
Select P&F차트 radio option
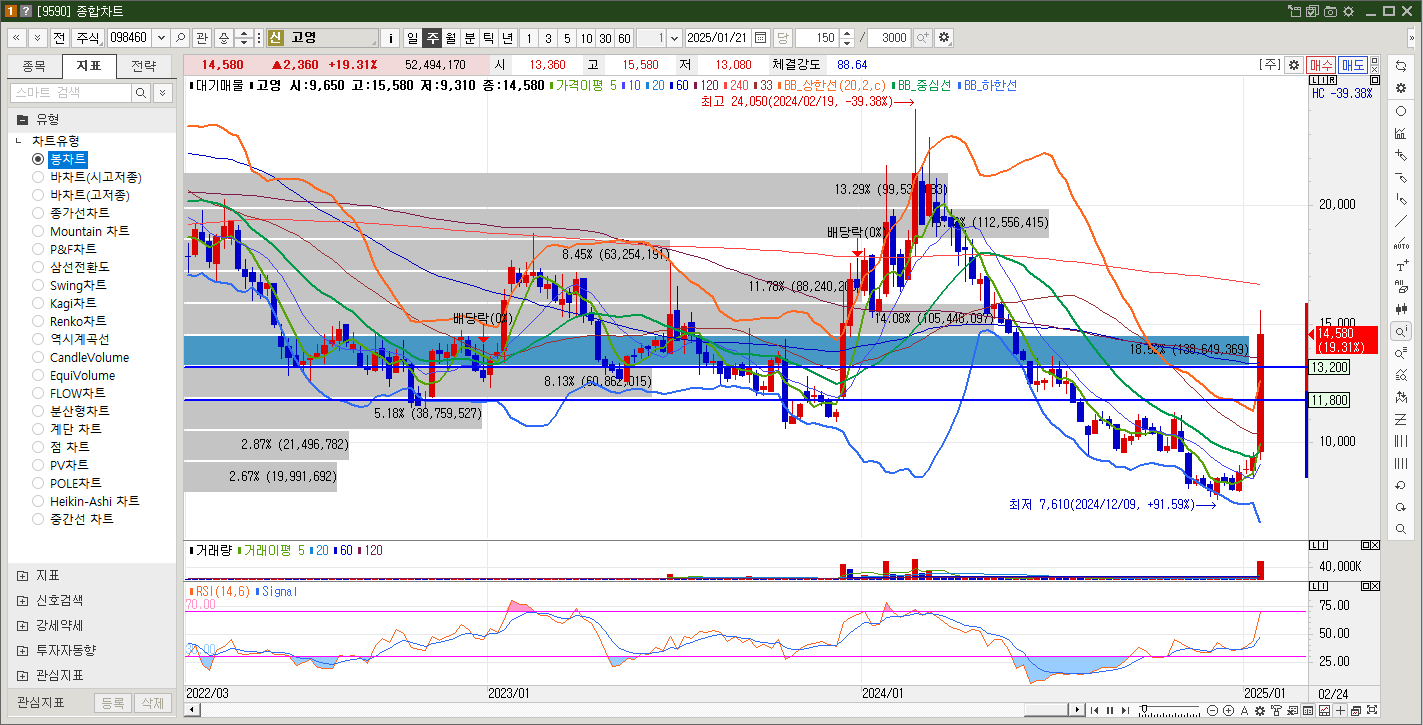coord(65,249)
